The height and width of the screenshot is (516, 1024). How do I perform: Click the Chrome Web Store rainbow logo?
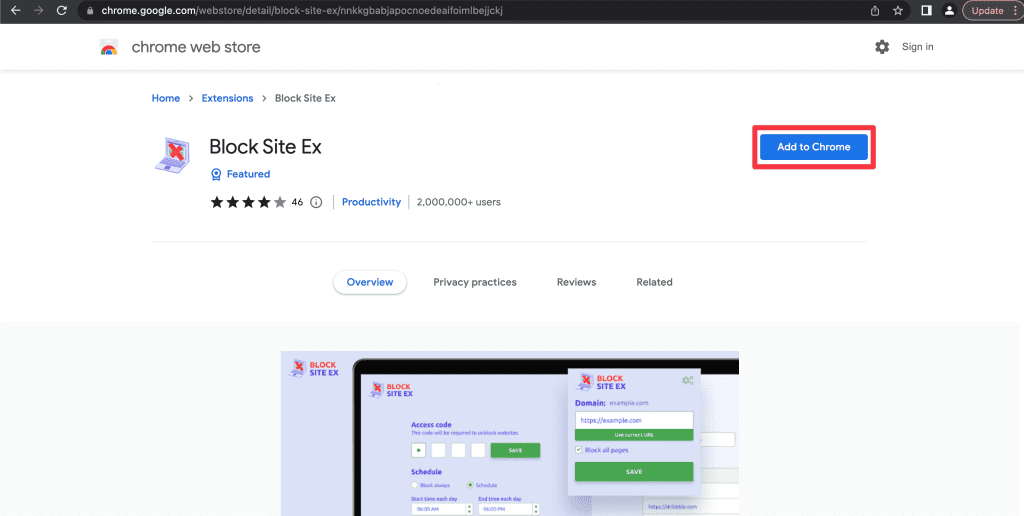coord(108,47)
